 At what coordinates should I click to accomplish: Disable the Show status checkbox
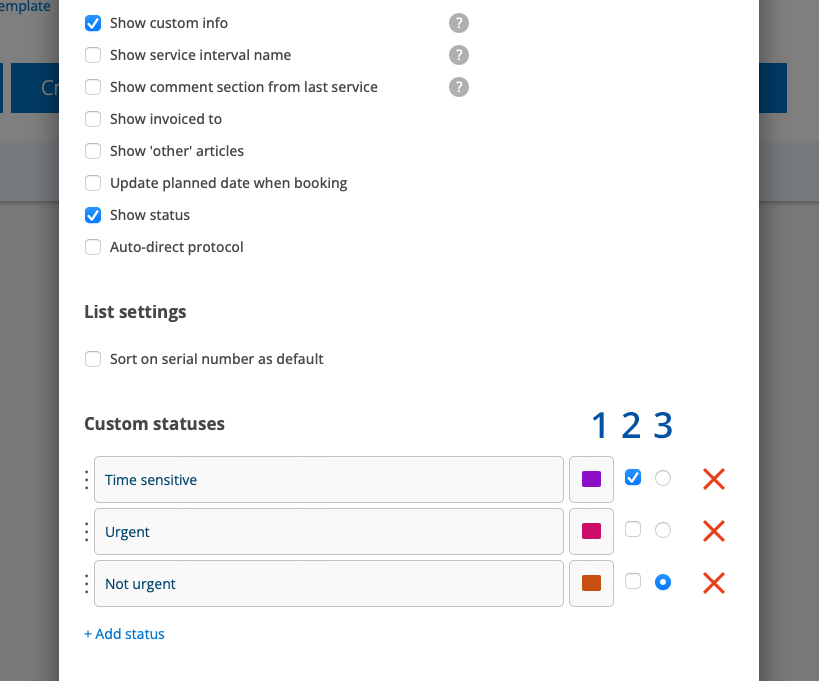tap(93, 215)
